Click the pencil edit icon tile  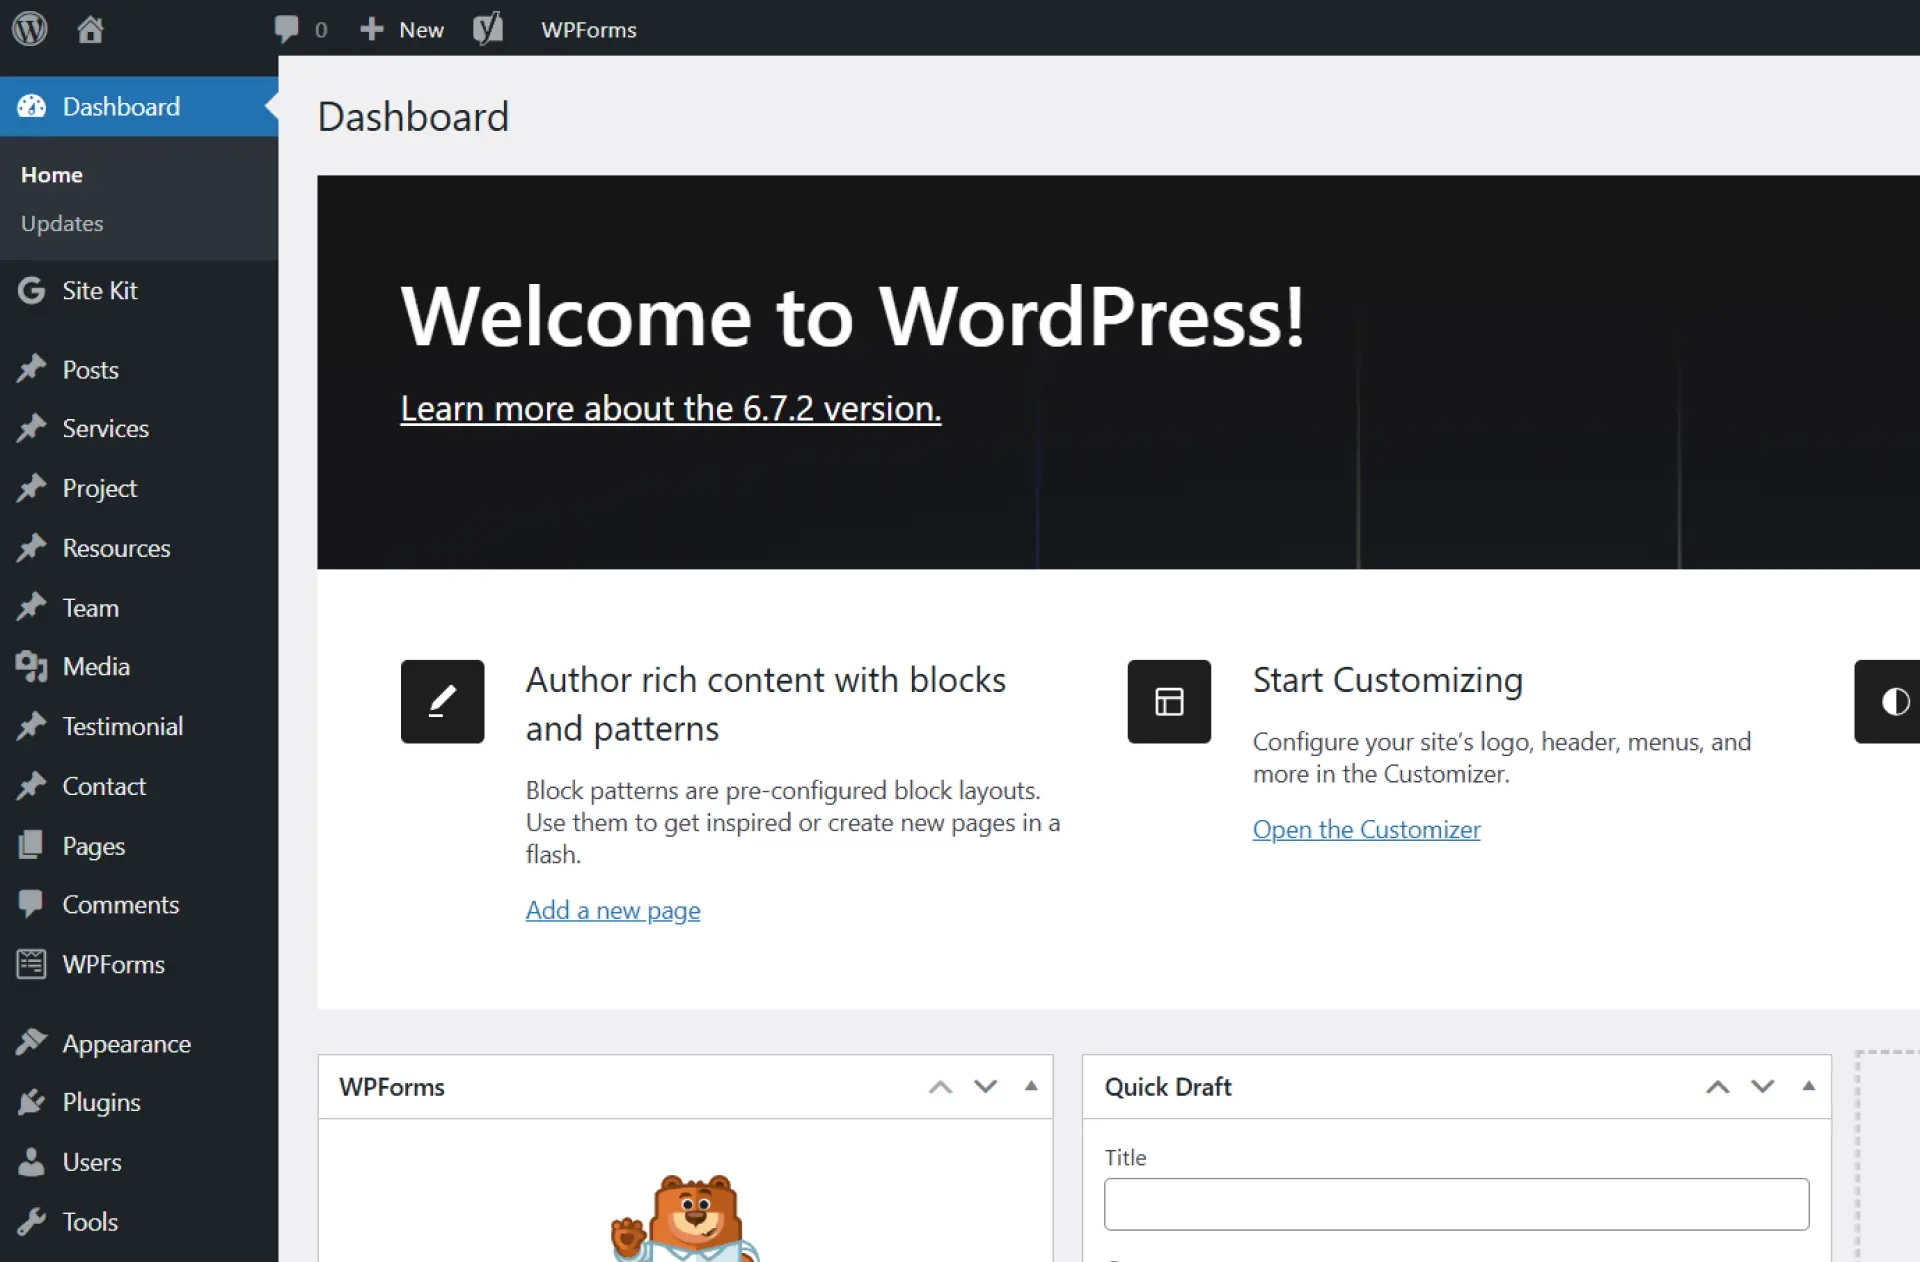click(x=442, y=701)
